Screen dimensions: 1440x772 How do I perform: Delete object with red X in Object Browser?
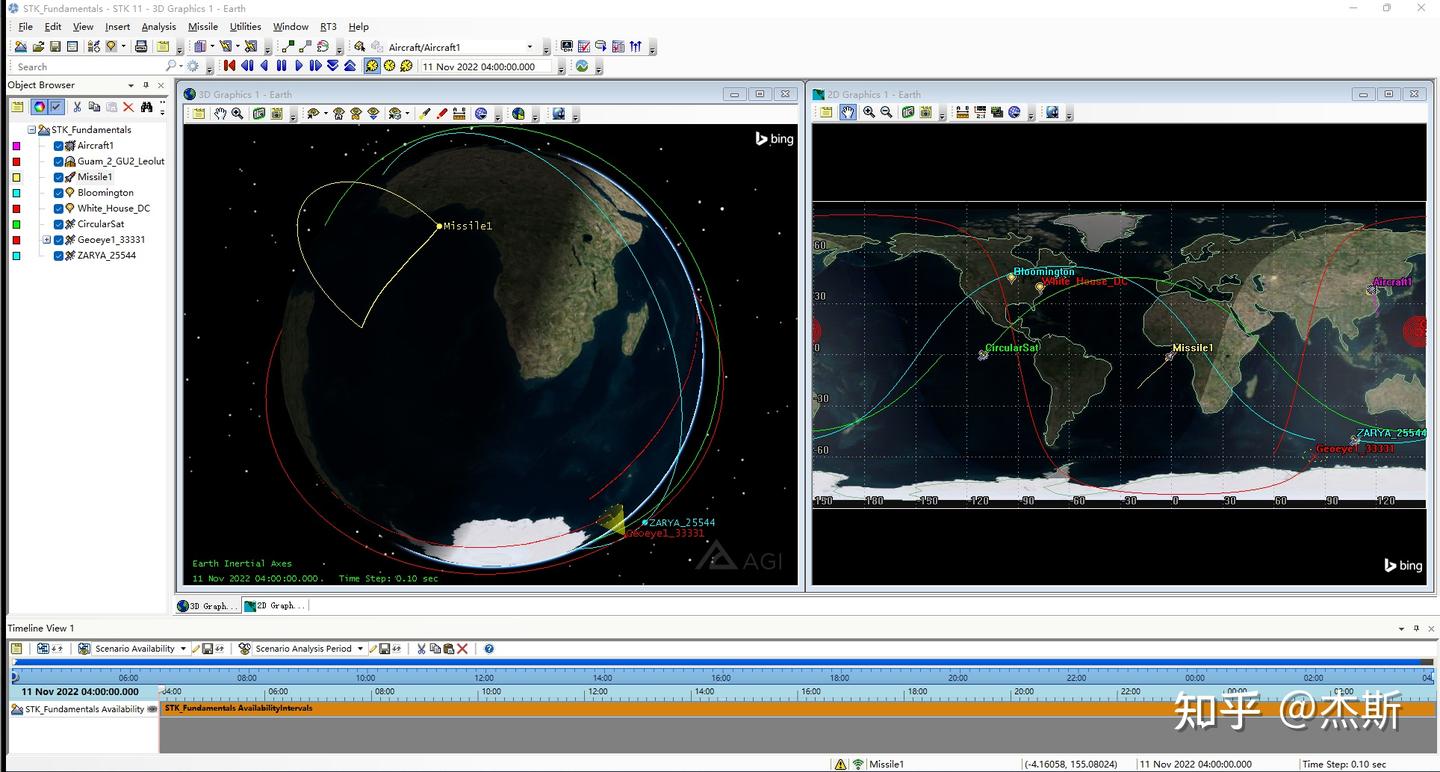point(128,107)
